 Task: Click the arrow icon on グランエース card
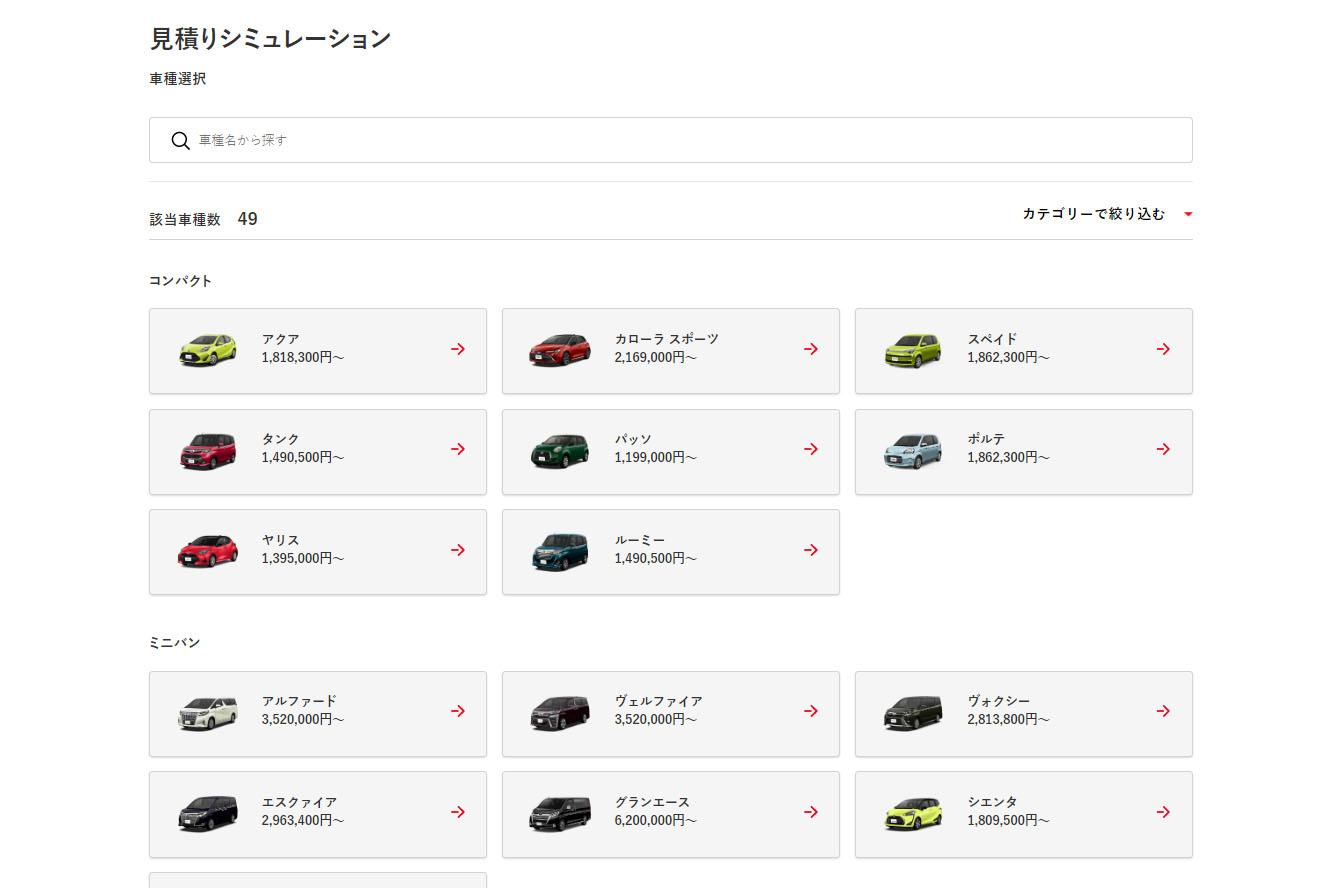coord(811,812)
